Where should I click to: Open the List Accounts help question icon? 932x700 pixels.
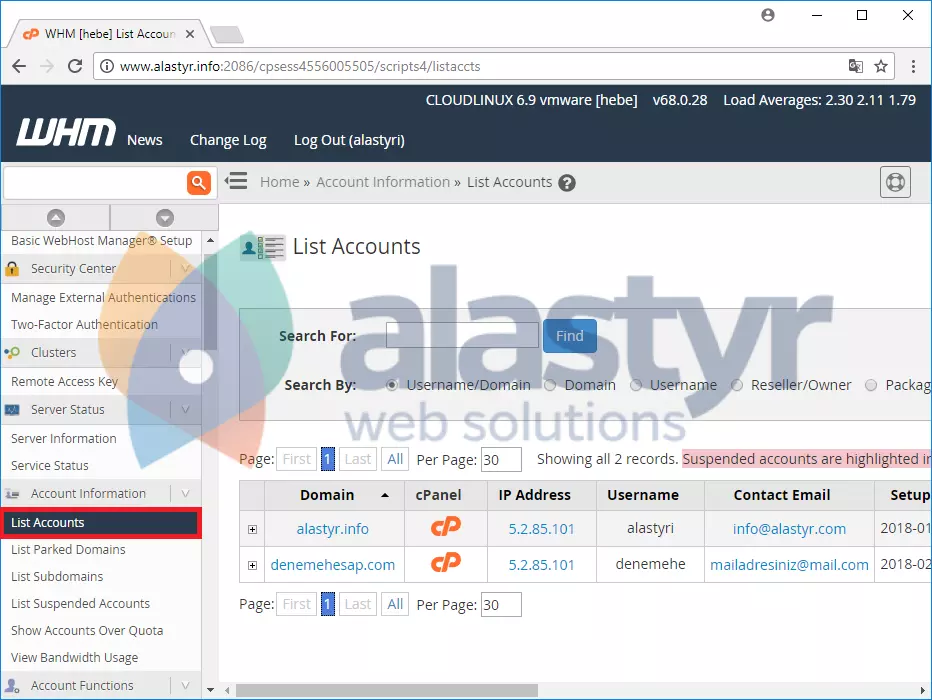point(567,183)
